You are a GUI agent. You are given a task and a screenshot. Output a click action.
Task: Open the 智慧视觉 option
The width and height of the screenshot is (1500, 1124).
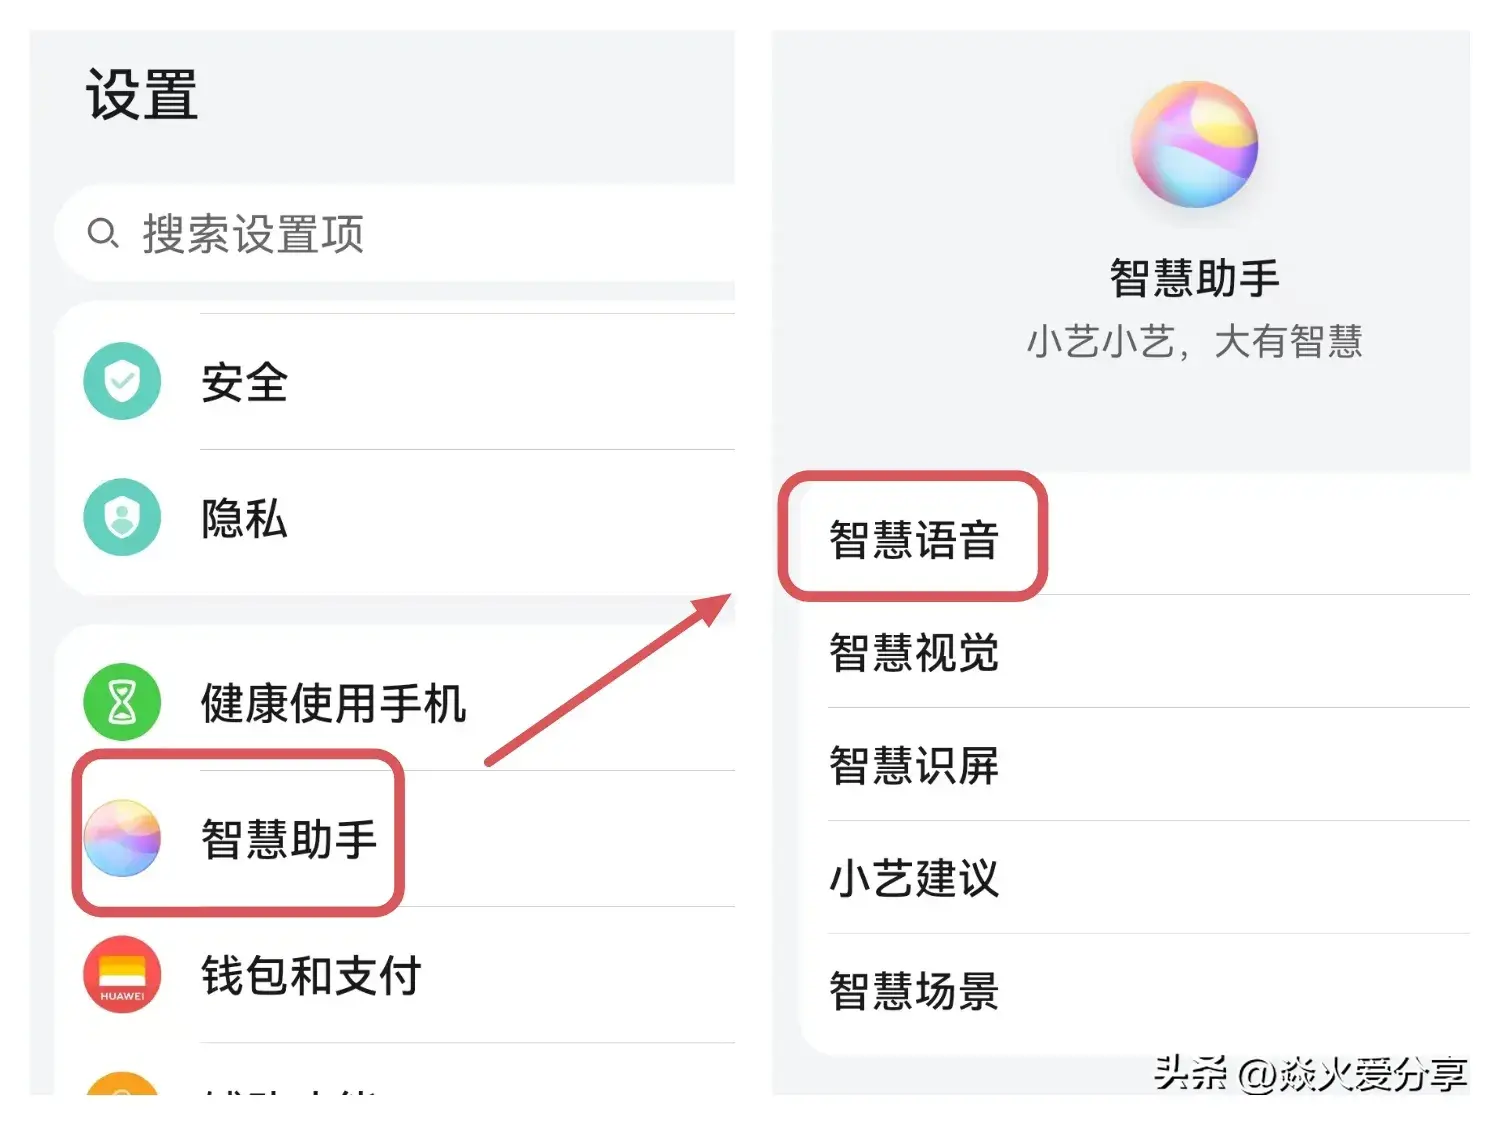pos(914,653)
